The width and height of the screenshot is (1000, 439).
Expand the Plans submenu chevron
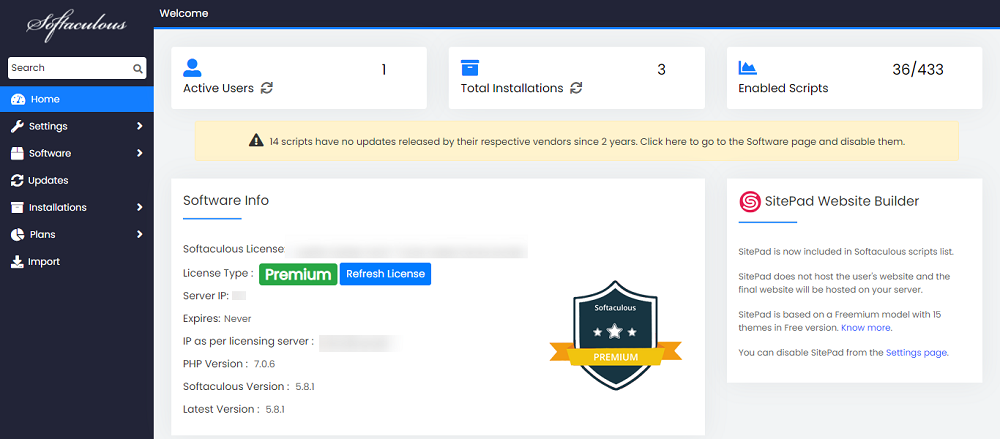(x=140, y=235)
